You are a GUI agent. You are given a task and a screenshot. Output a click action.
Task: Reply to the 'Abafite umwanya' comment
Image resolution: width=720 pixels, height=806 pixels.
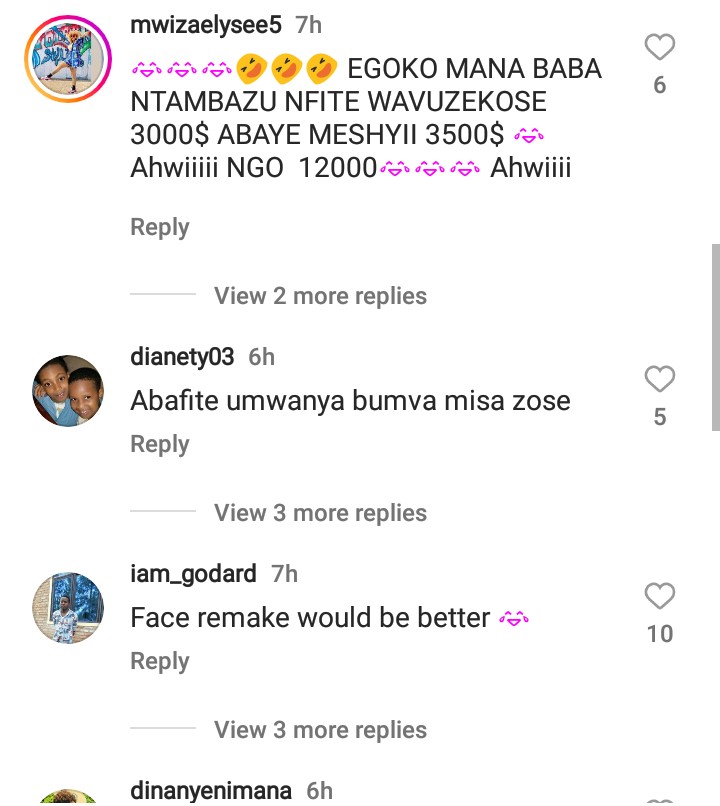coord(159,444)
